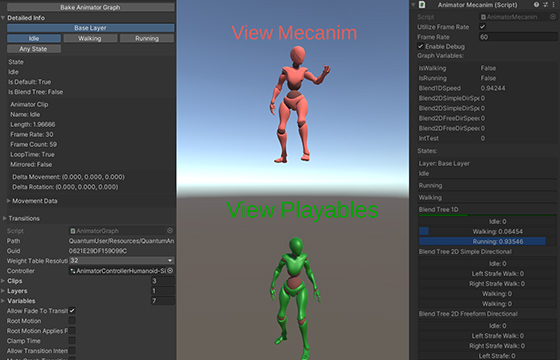Click the Frame Rate input field
This screenshot has height=360, width=560.
(518, 37)
